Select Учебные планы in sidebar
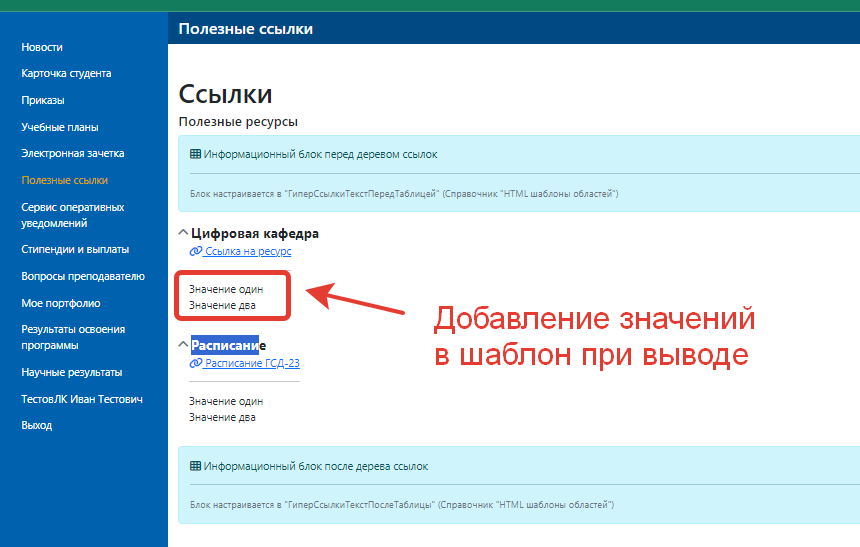Screen dimensions: 860x547 (x=60, y=127)
